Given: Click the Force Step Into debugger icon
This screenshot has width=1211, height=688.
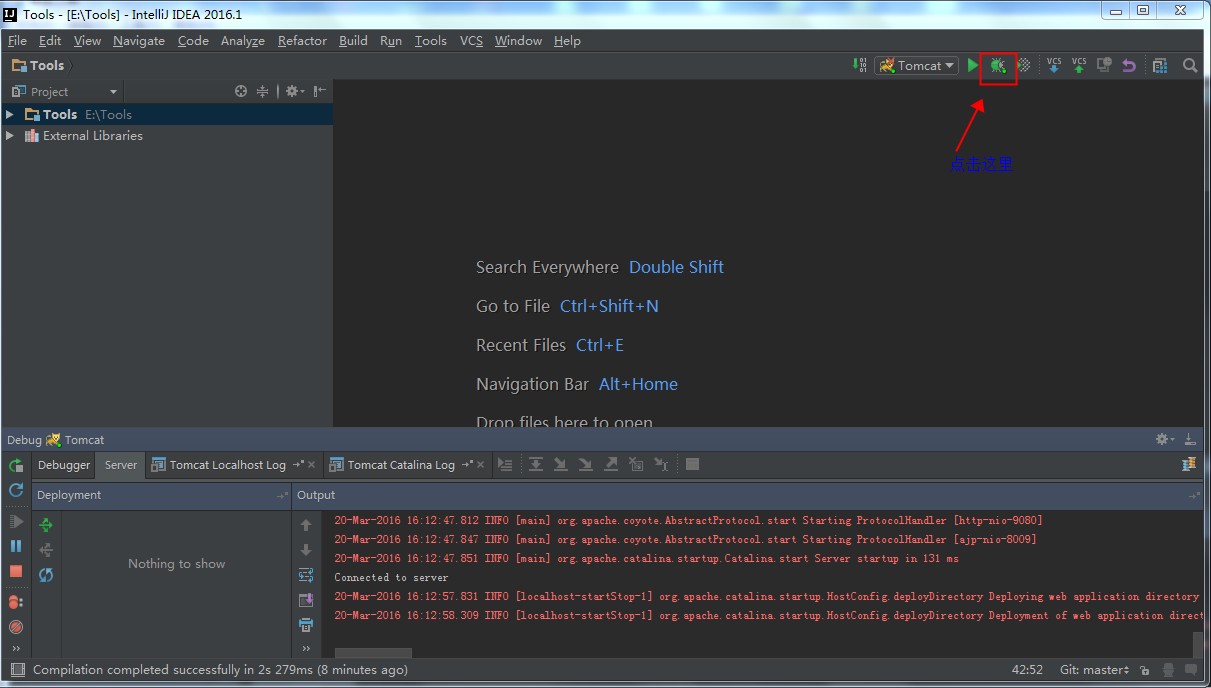Looking at the screenshot, I should pyautogui.click(x=586, y=464).
